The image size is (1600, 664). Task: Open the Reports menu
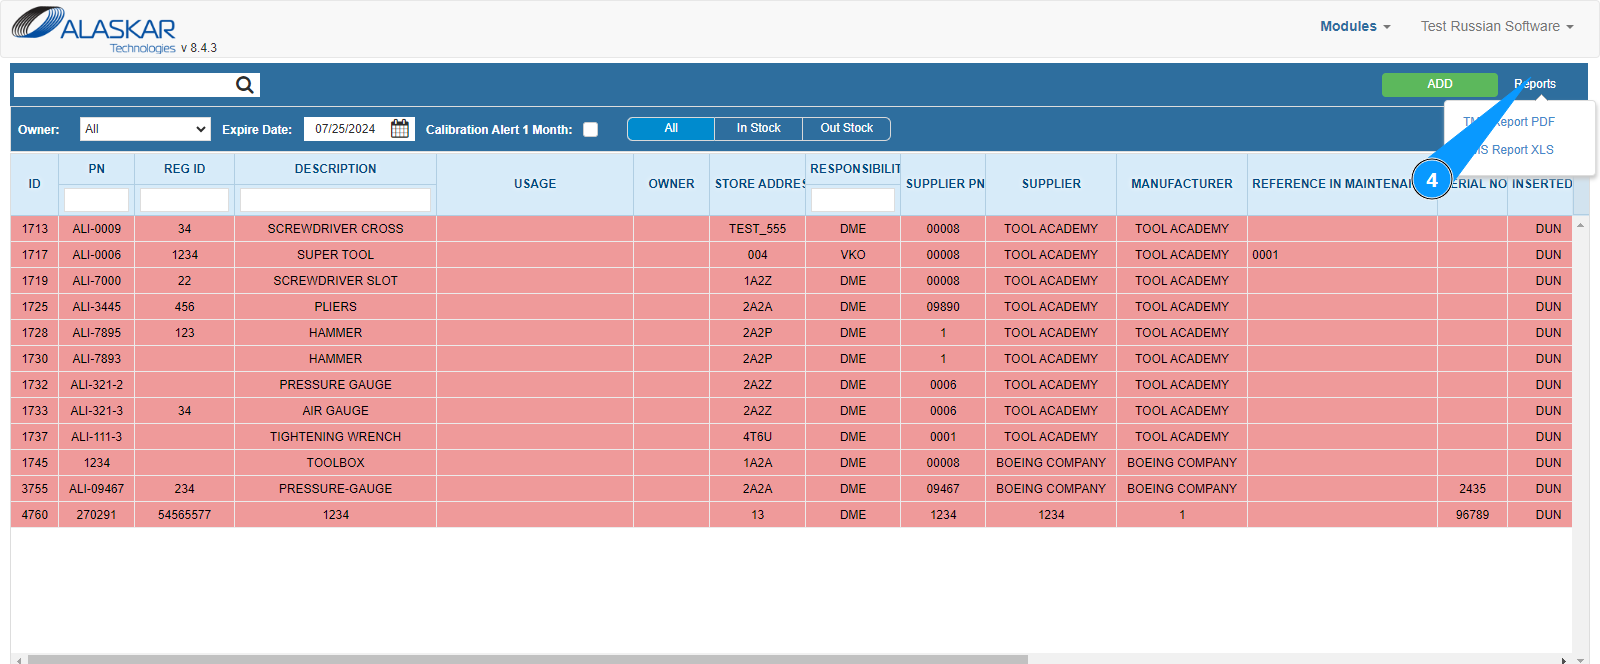pos(1535,84)
